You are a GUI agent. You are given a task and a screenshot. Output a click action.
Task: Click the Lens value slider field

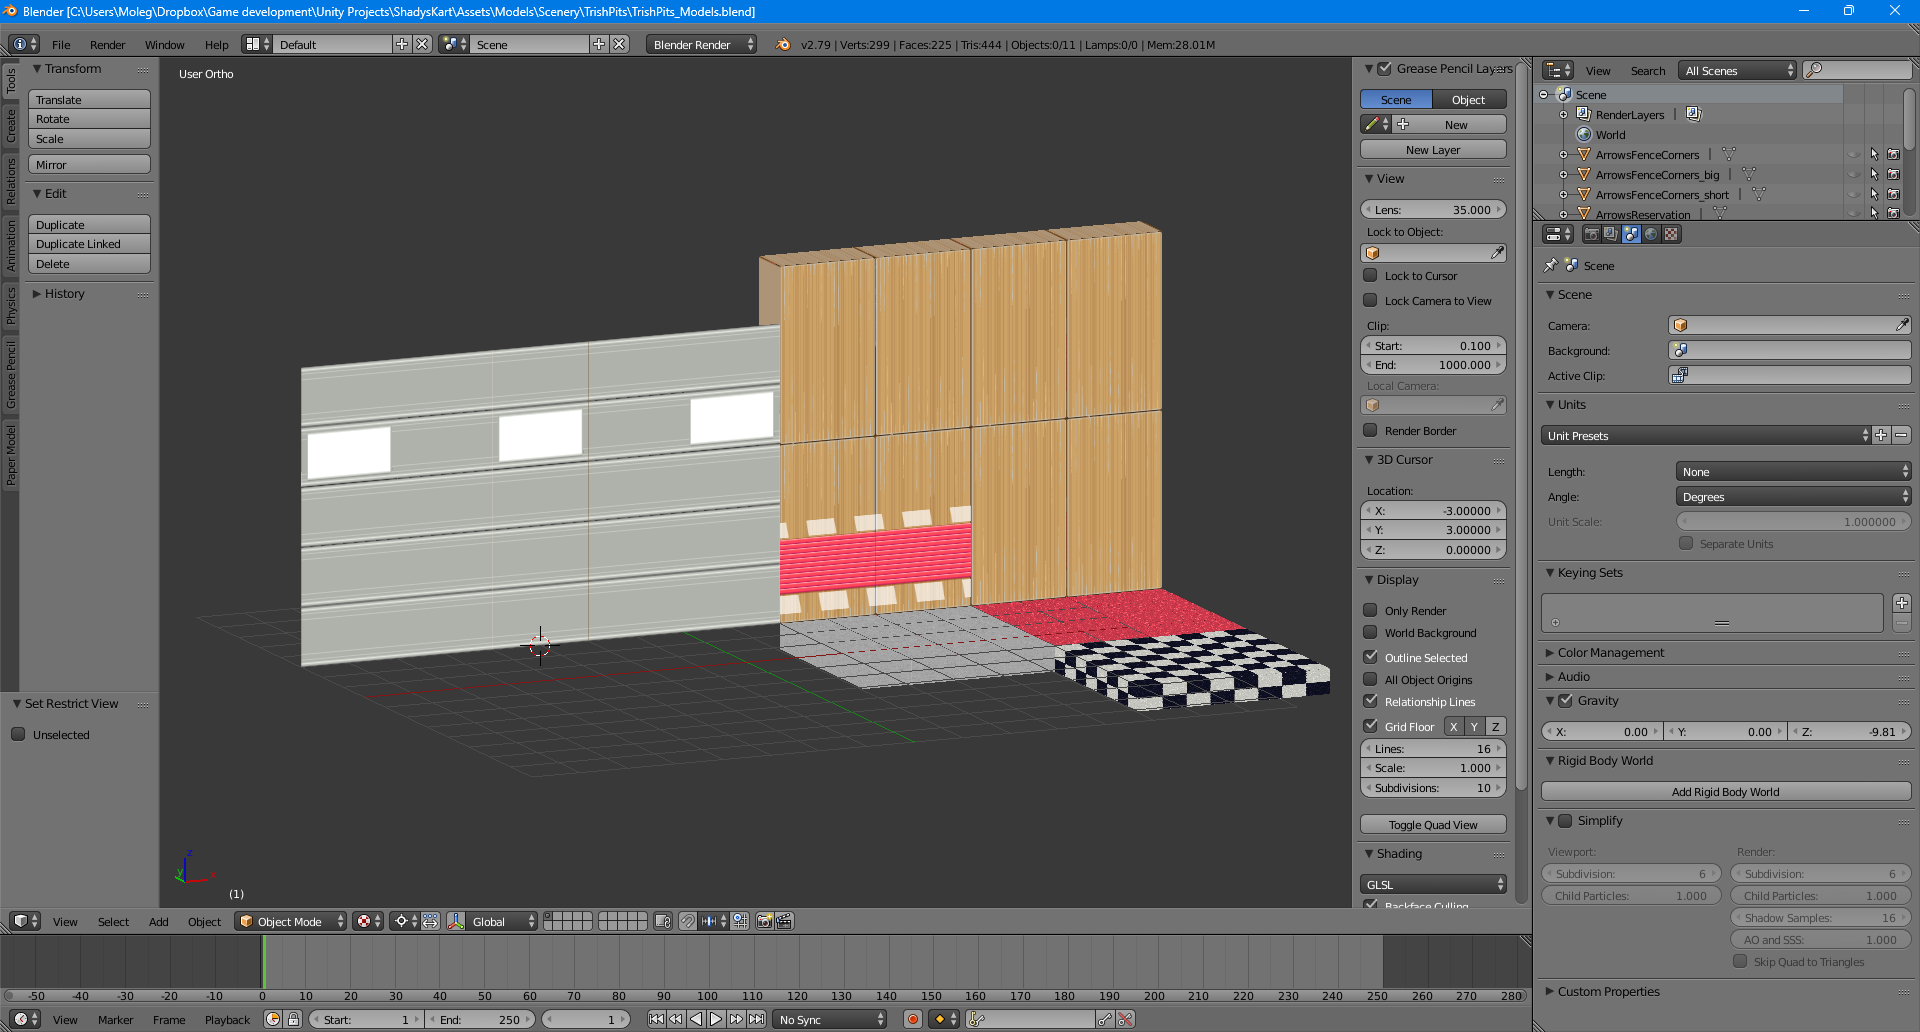[x=1432, y=210]
